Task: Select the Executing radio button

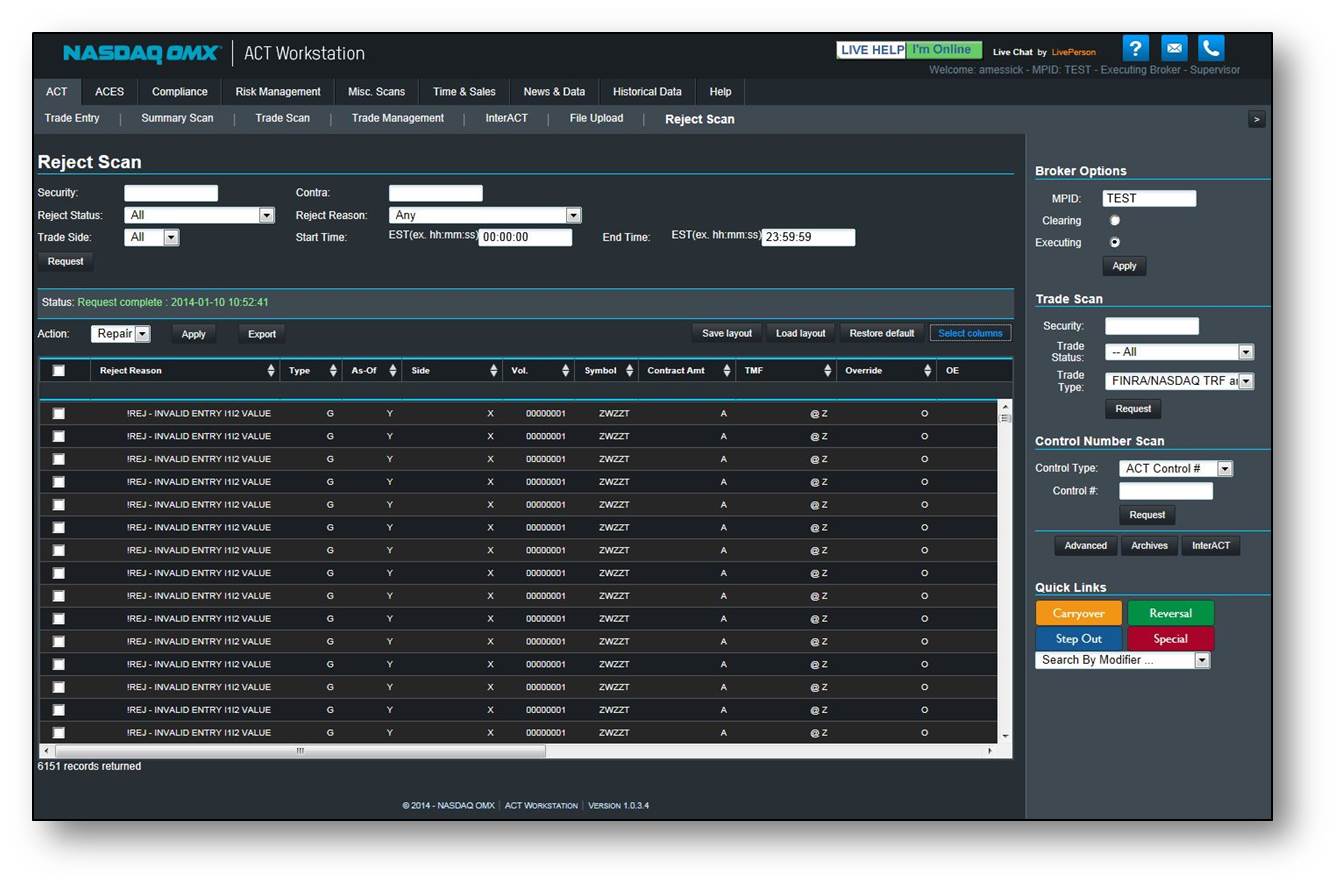Action: point(1115,243)
